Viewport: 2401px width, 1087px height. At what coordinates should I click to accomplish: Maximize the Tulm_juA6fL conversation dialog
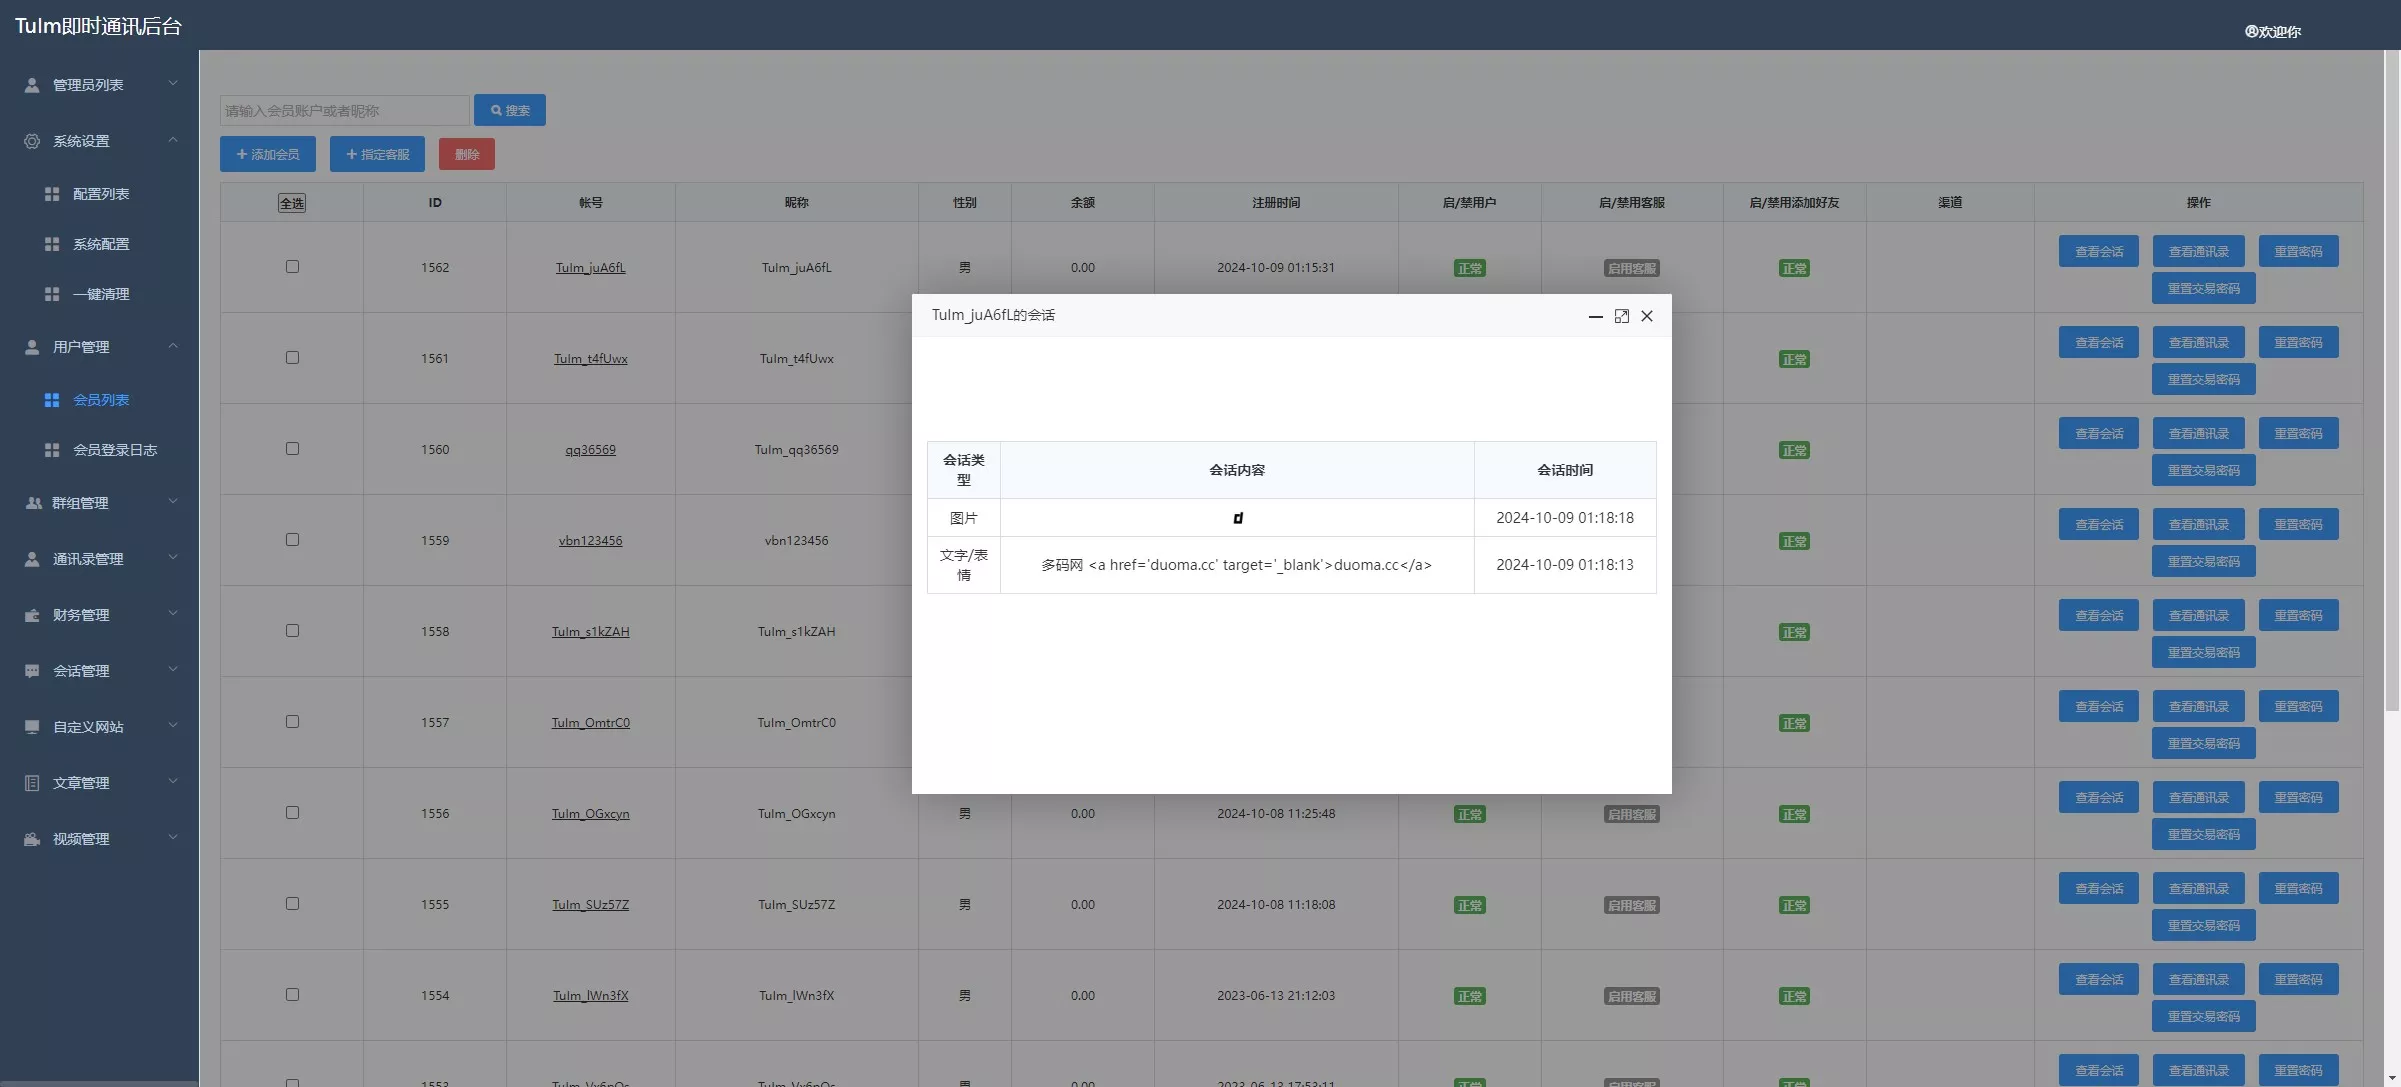point(1621,316)
